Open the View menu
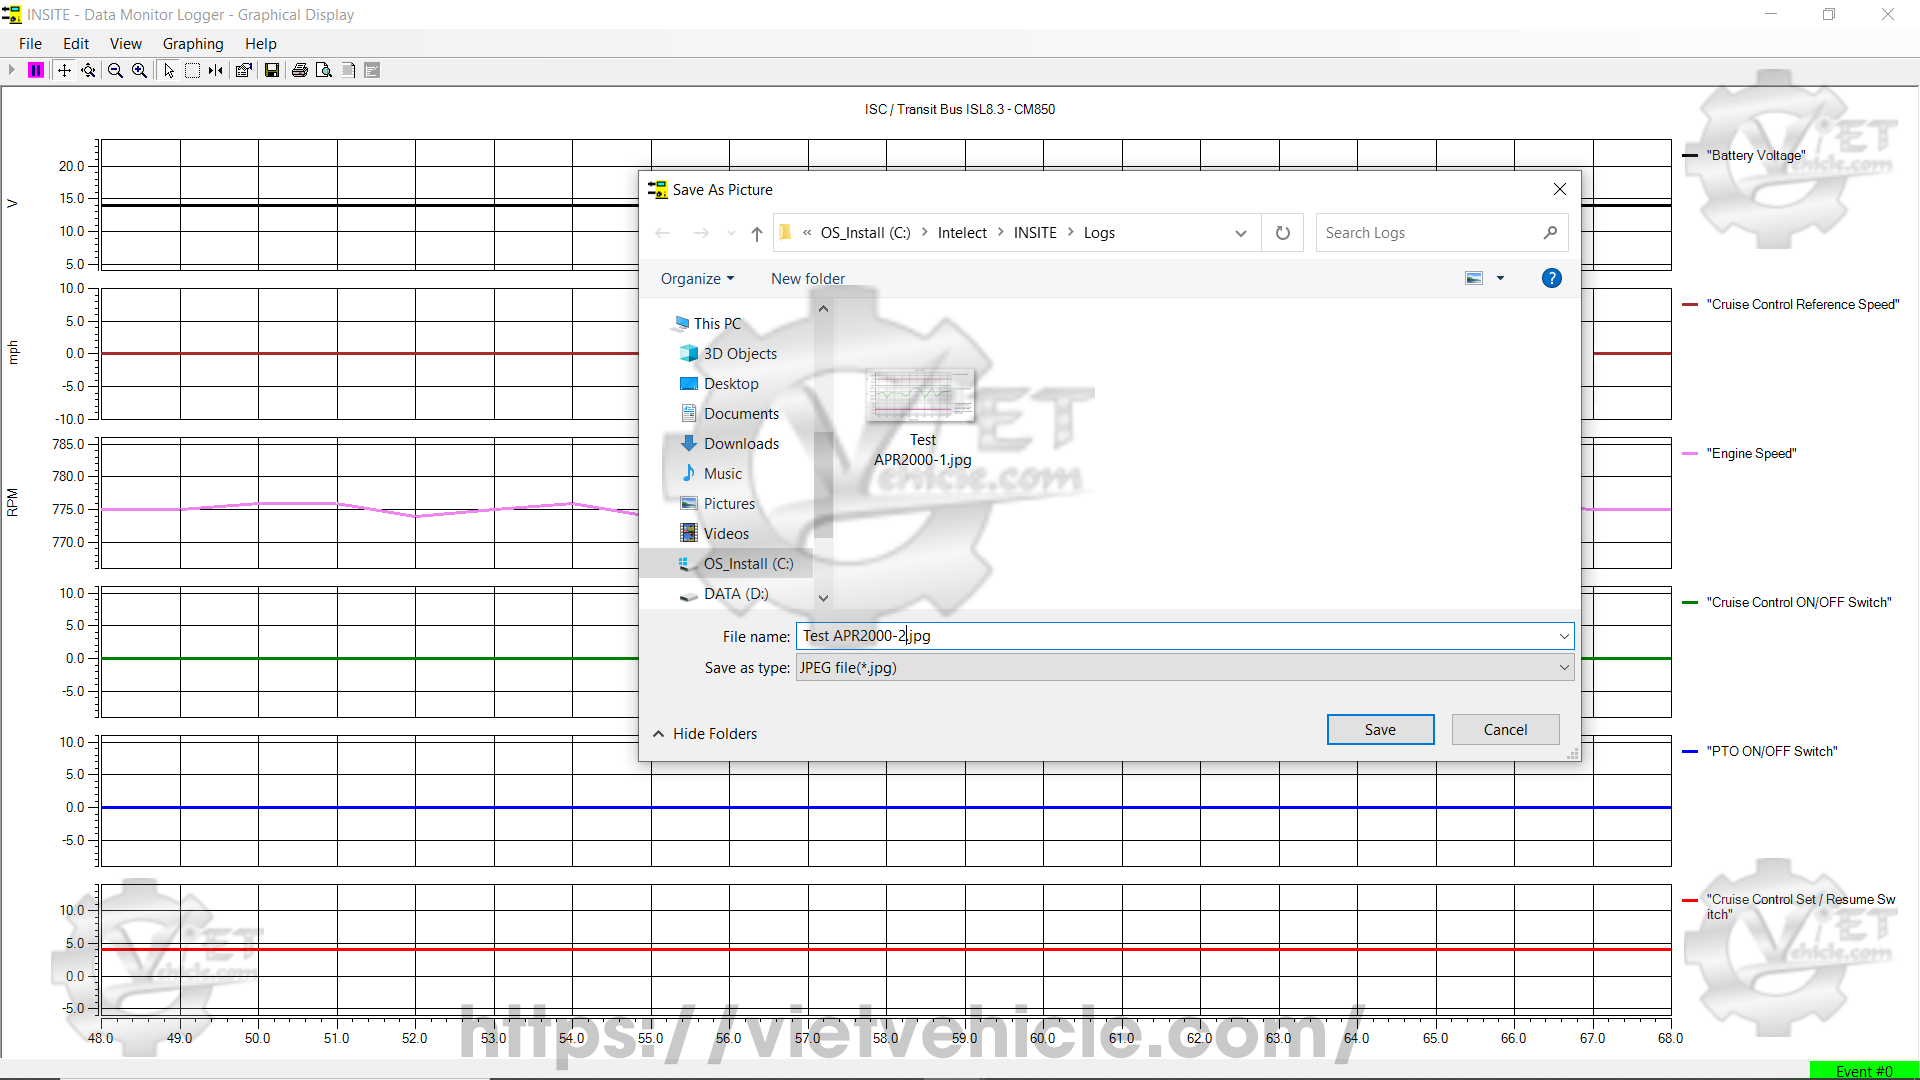This screenshot has width=1920, height=1080. 125,43
